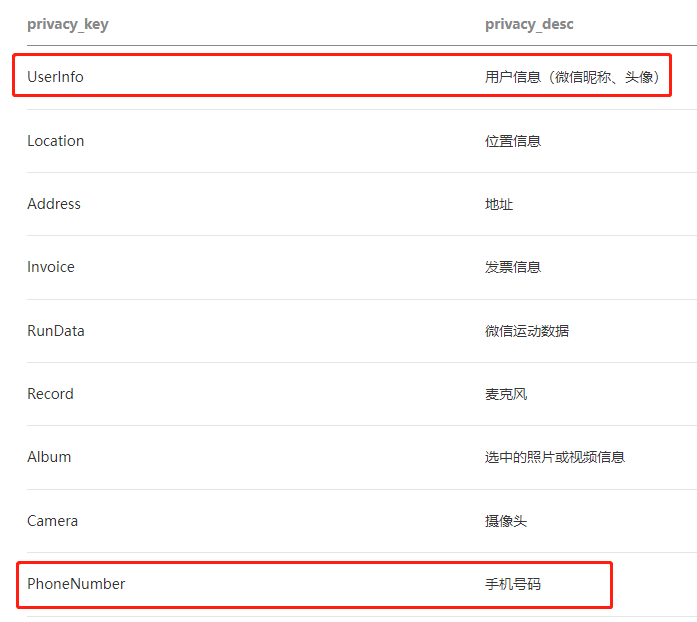This screenshot has width=697, height=622.
Task: Click the 手机号码 description text
Action: pos(513,584)
